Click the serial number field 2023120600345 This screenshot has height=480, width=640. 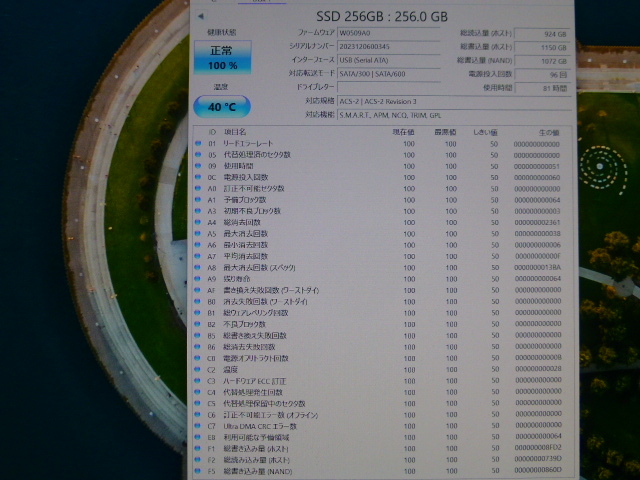389,47
